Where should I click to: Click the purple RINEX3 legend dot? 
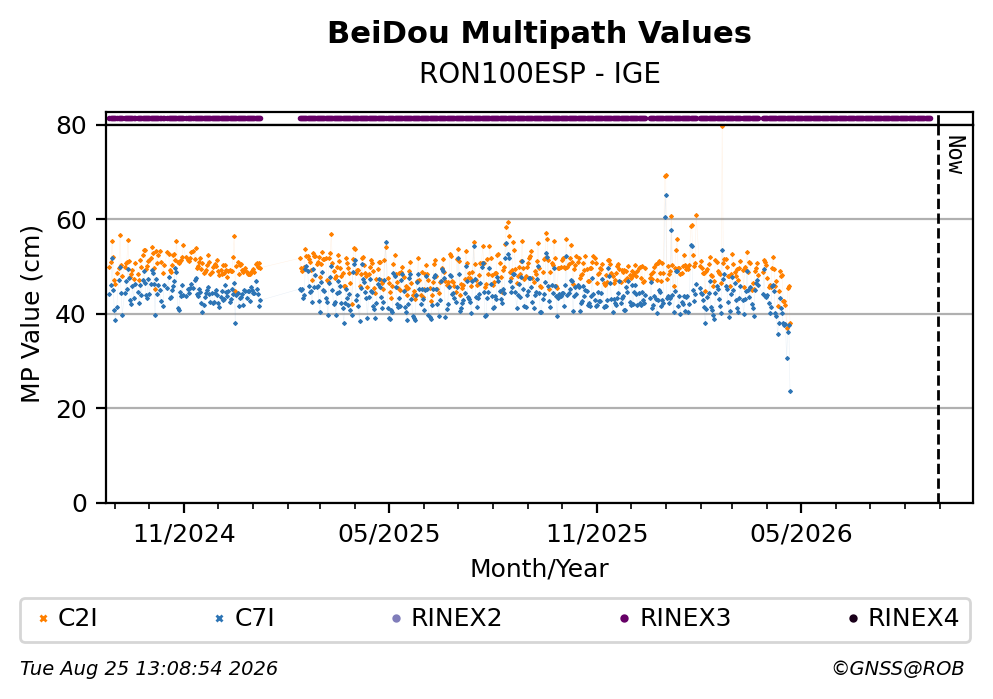tap(624, 619)
